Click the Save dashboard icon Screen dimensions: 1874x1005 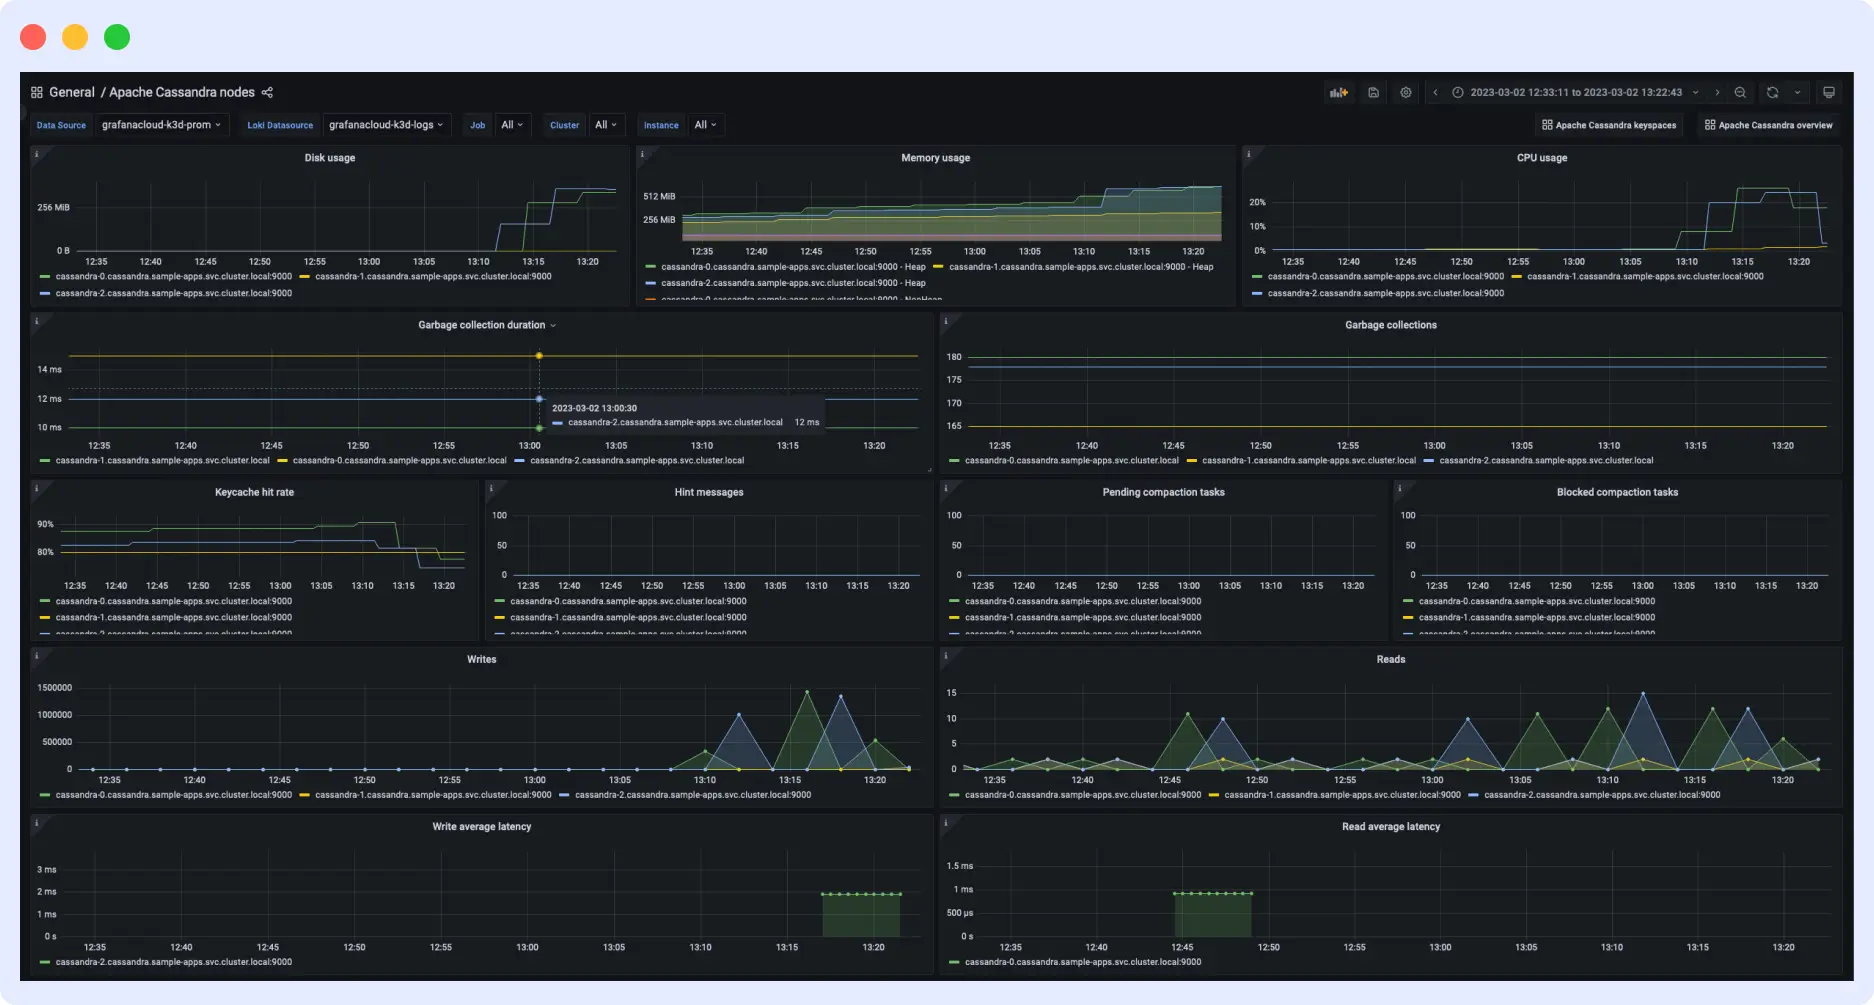click(1373, 92)
